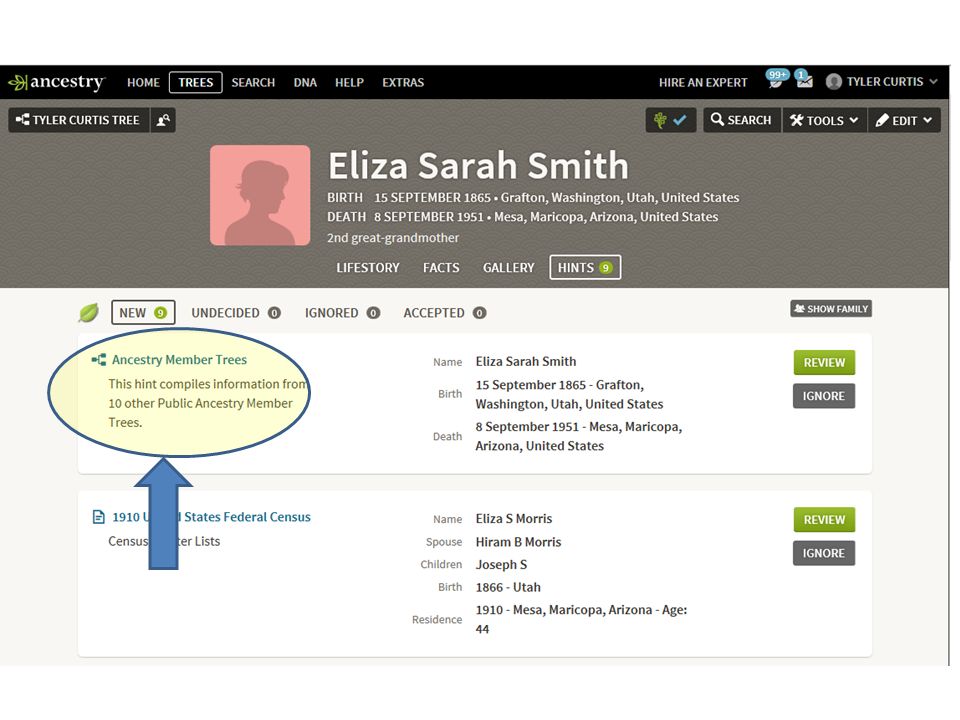Open the 1910 United States Federal Census link

tap(211, 517)
